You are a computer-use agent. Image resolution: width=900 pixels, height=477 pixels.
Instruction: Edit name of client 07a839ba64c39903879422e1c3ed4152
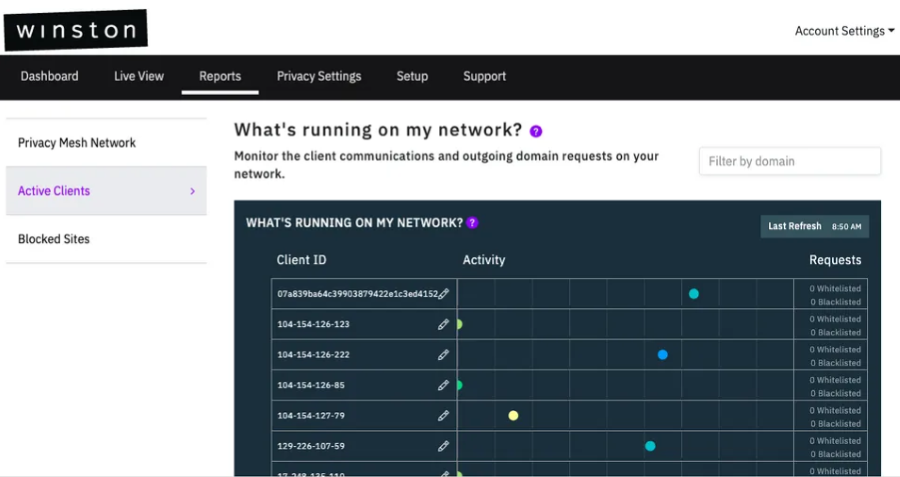click(x=443, y=294)
